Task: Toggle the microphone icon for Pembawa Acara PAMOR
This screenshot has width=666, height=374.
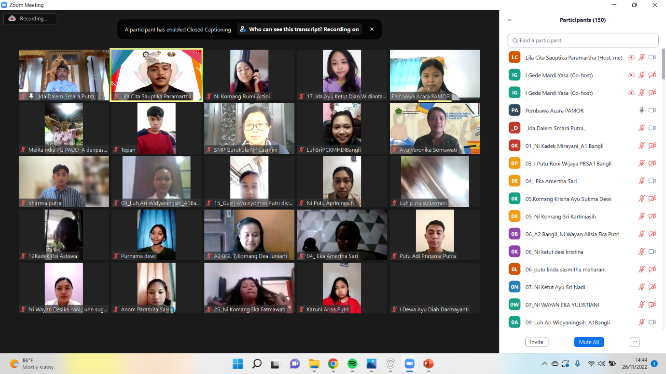Action: pos(642,110)
